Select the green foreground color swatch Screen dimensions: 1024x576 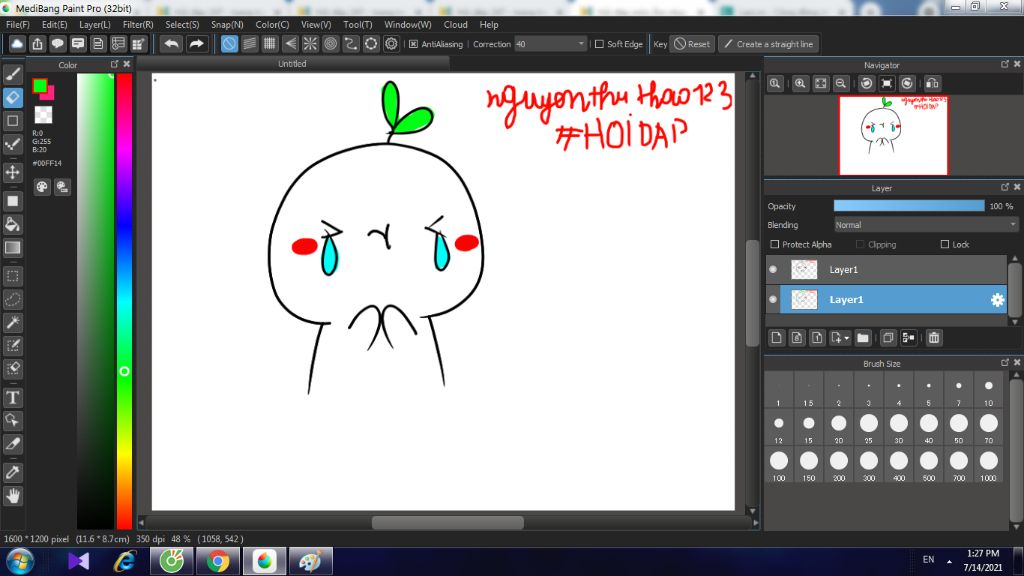(x=40, y=86)
